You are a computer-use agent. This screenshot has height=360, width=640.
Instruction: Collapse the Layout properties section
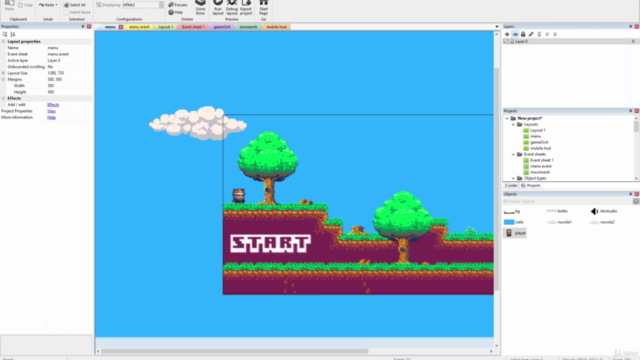point(3,42)
